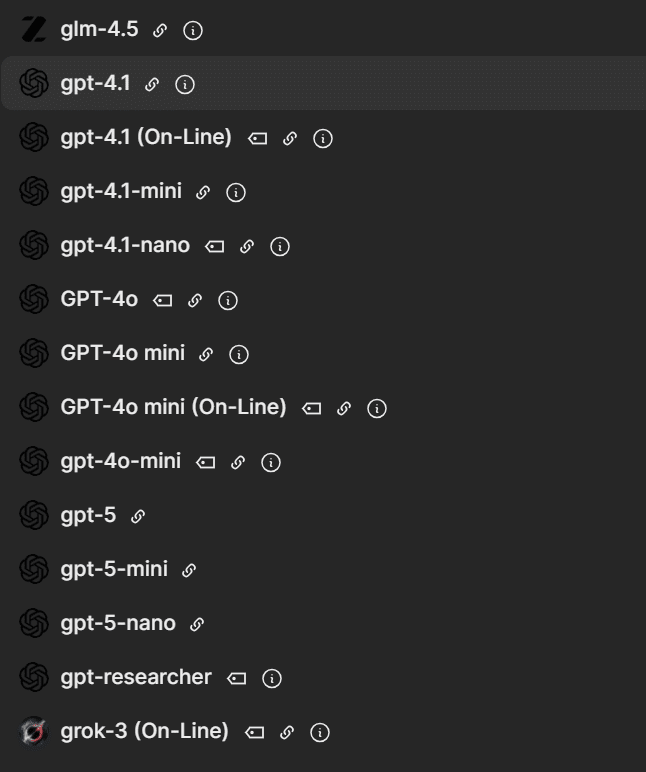Viewport: 646px width, 772px height.
Task: Click the link icon next to gpt-4o-mini
Action: [x=238, y=462]
